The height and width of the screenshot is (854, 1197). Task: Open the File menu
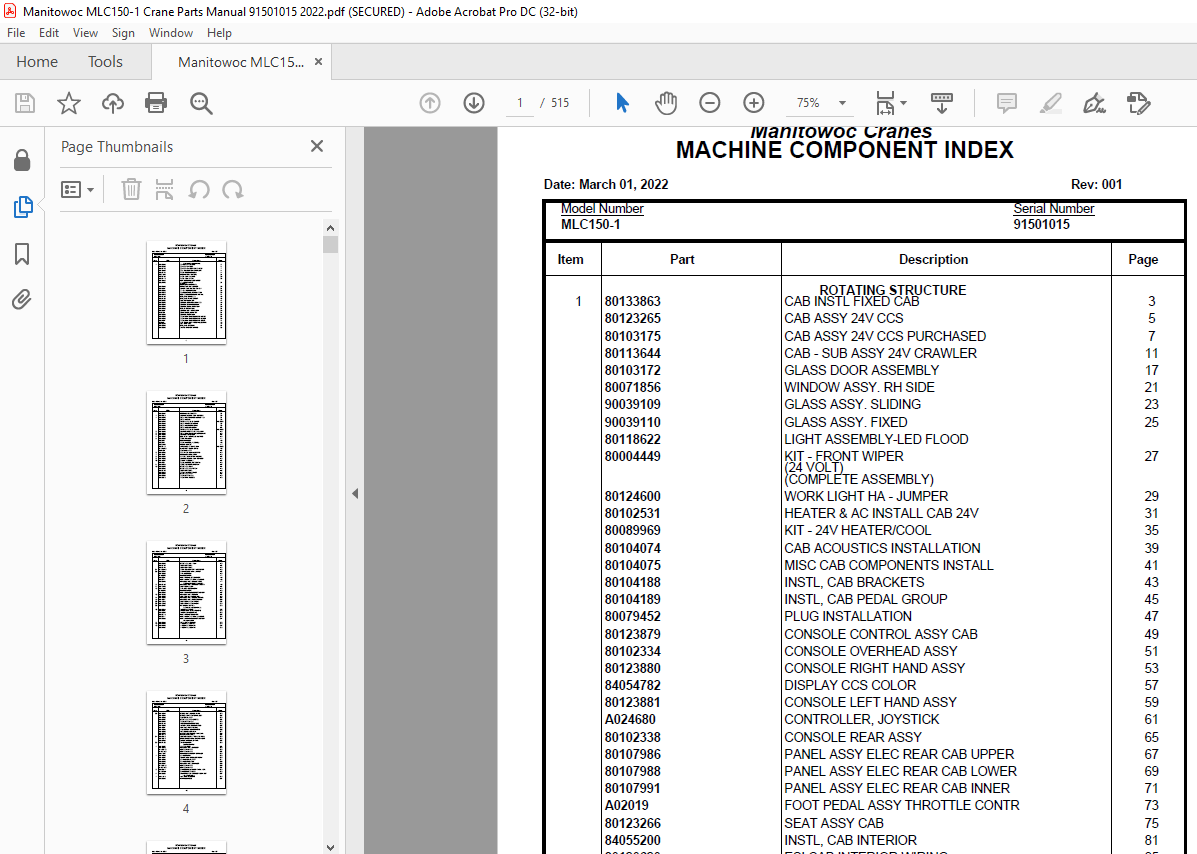16,33
